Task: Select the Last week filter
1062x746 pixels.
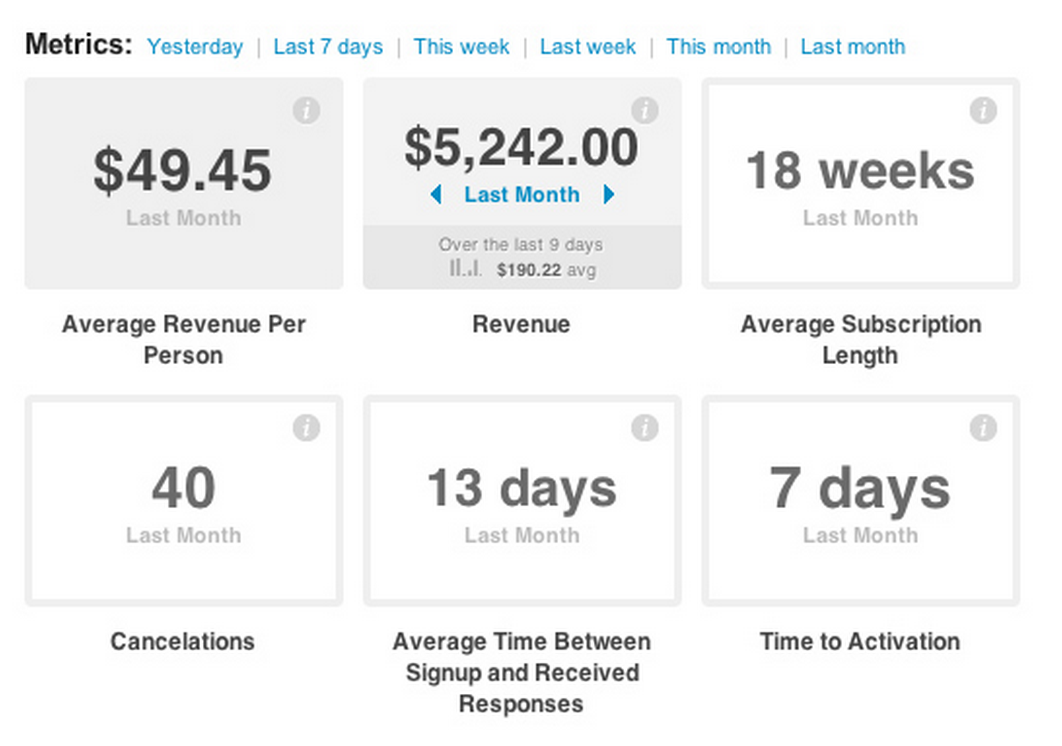Action: point(588,47)
